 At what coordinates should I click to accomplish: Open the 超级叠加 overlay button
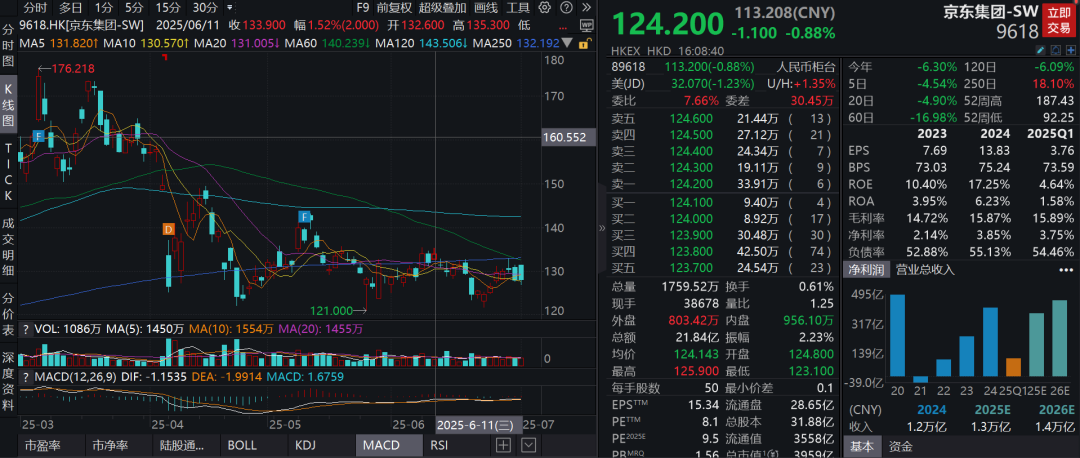tap(443, 7)
